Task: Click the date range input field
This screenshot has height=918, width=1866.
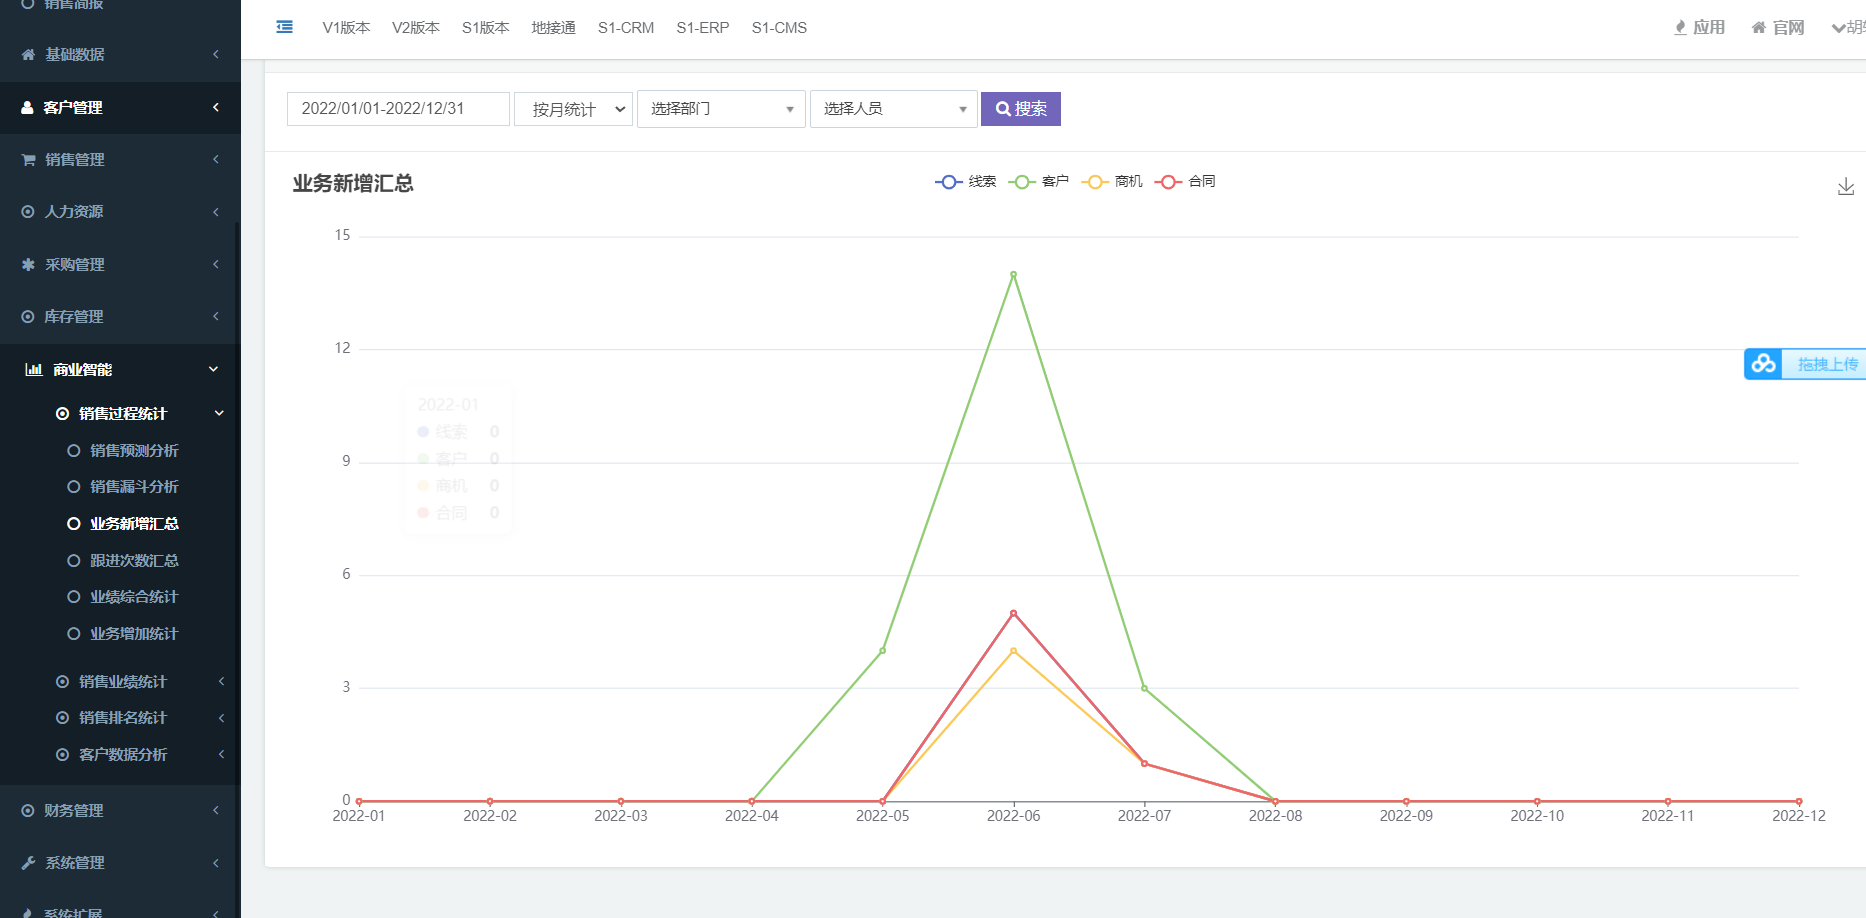Action: coord(397,108)
